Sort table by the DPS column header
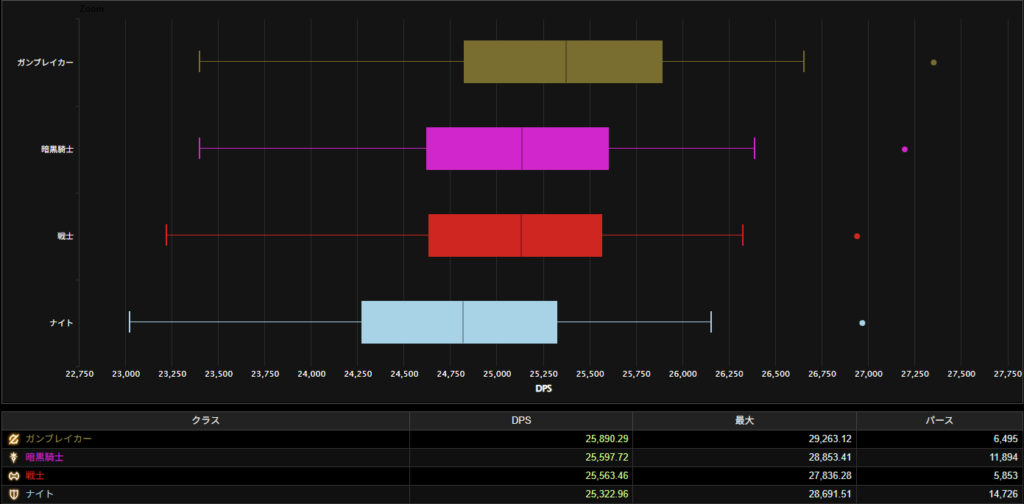 click(x=521, y=420)
